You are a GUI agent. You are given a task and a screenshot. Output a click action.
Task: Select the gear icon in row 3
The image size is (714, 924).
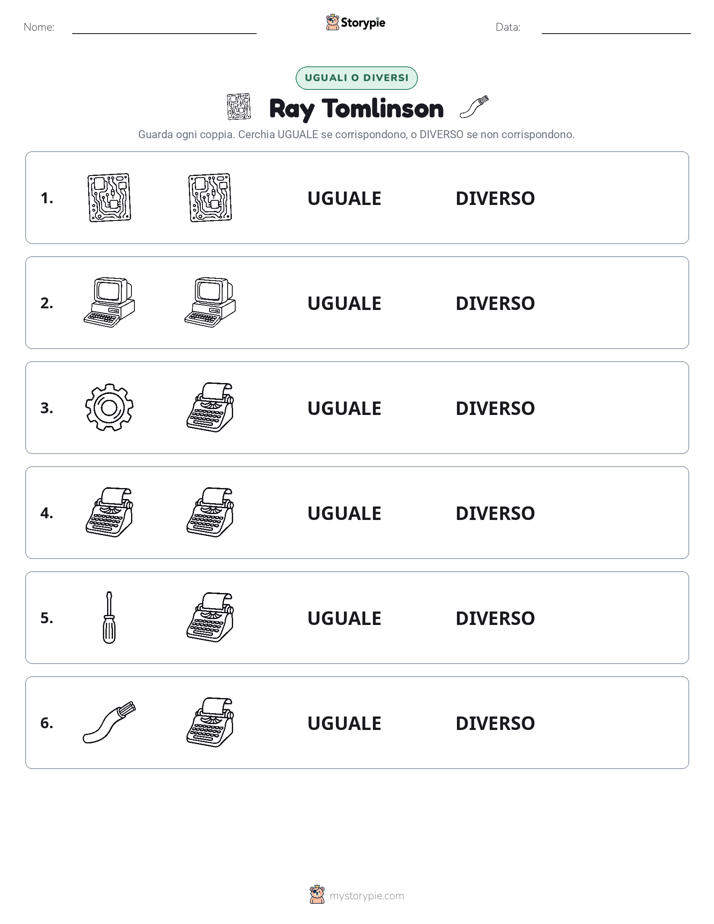[x=109, y=407]
